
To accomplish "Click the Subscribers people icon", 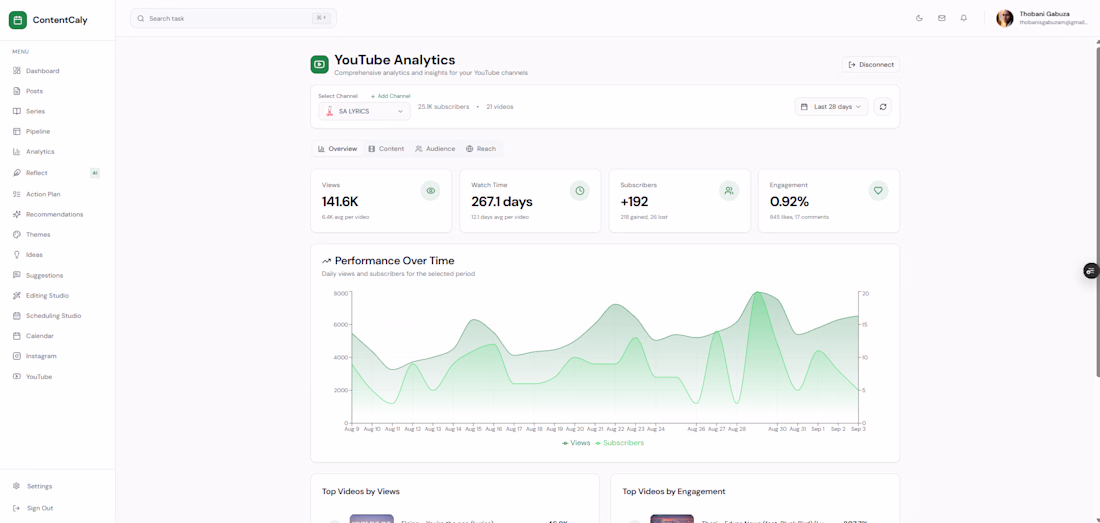I will 730,191.
